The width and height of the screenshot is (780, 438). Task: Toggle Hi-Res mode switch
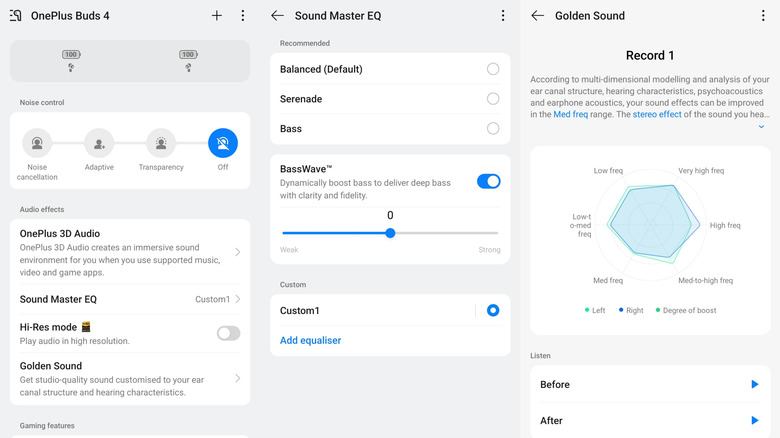pyautogui.click(x=228, y=333)
